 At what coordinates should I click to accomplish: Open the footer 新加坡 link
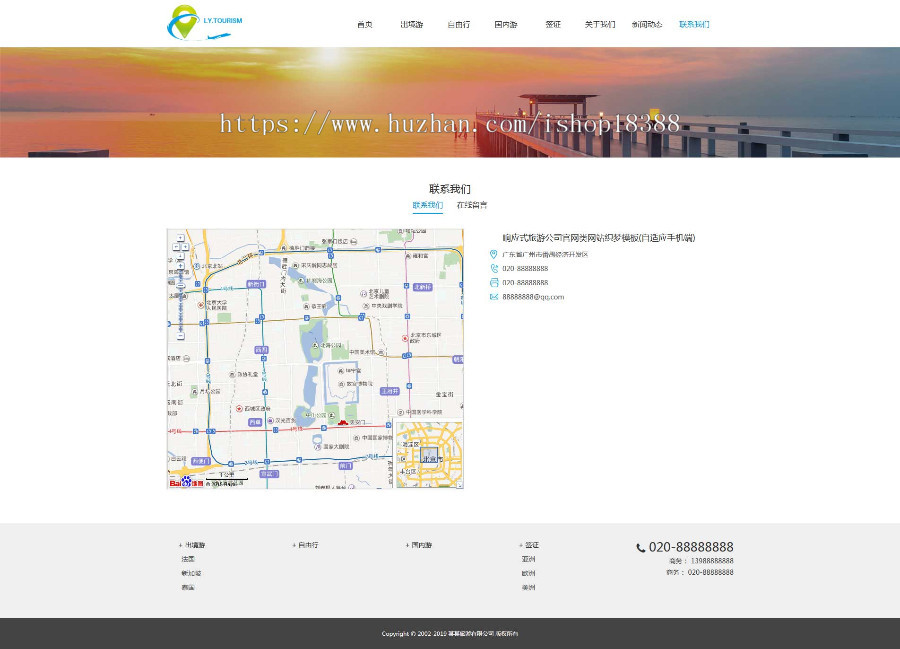(191, 573)
